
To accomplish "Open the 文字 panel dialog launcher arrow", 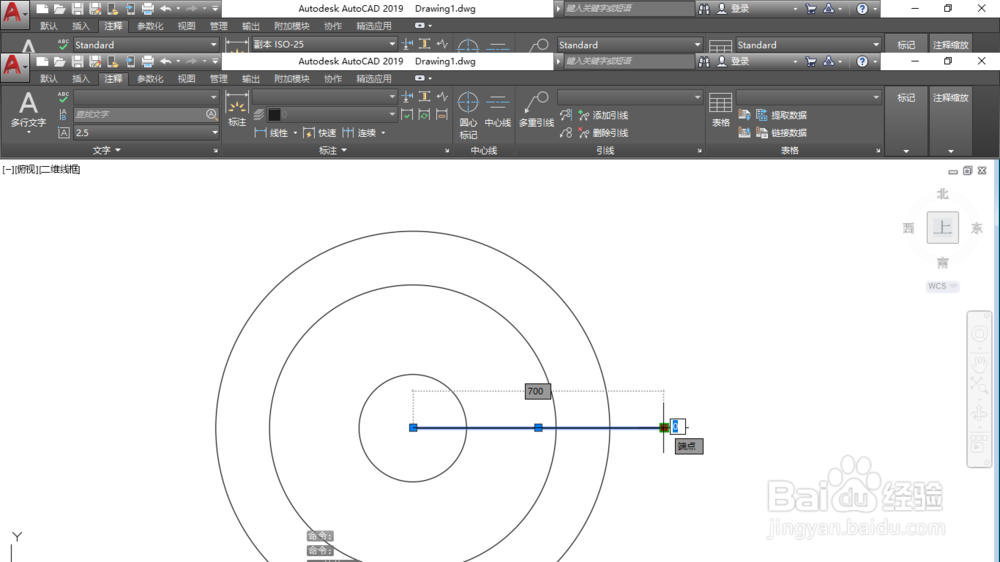I will click(x=216, y=151).
